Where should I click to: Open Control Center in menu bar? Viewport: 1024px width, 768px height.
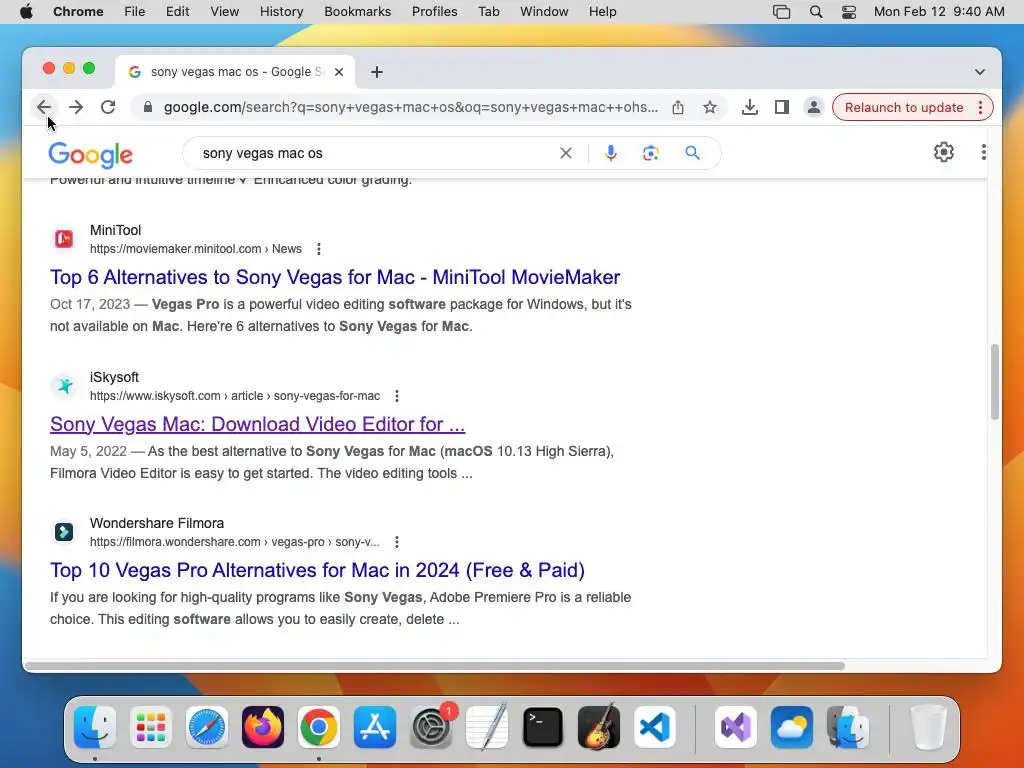(x=848, y=12)
